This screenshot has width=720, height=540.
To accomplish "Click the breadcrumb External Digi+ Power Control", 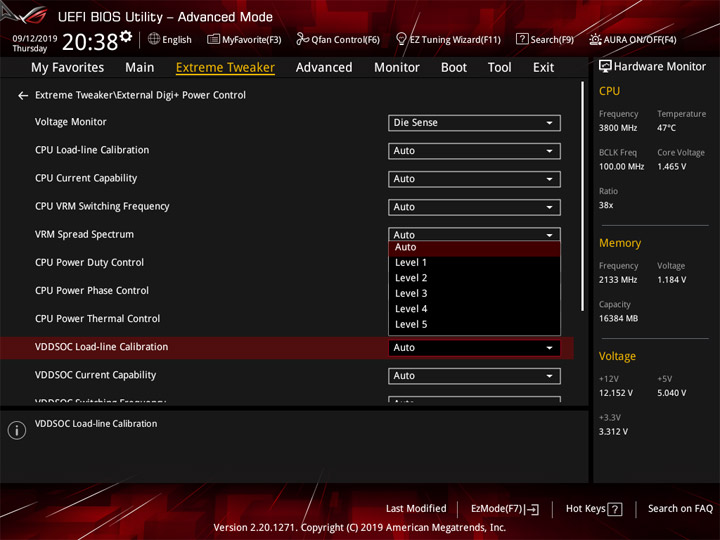I will (x=182, y=95).
